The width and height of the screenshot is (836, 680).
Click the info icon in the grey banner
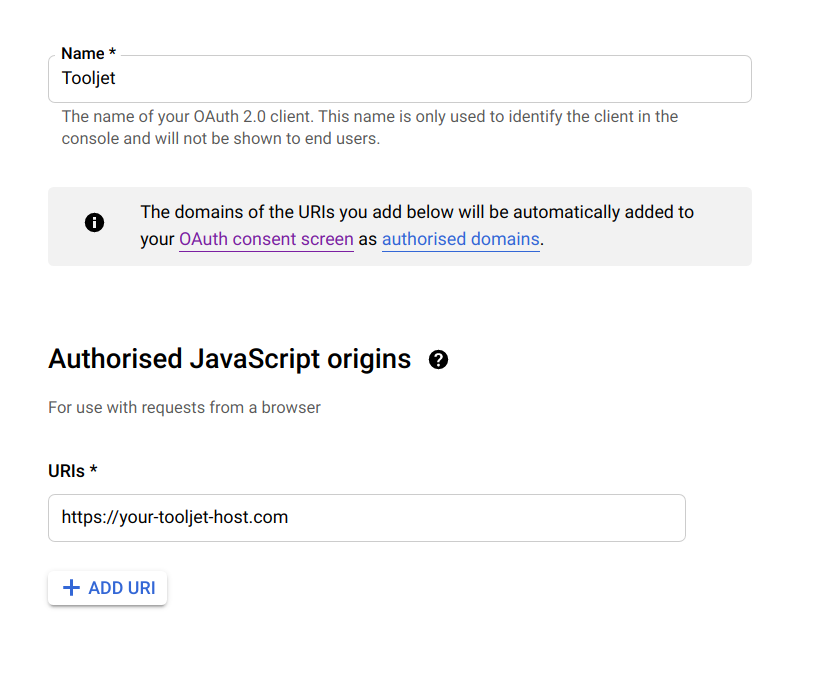coord(95,222)
